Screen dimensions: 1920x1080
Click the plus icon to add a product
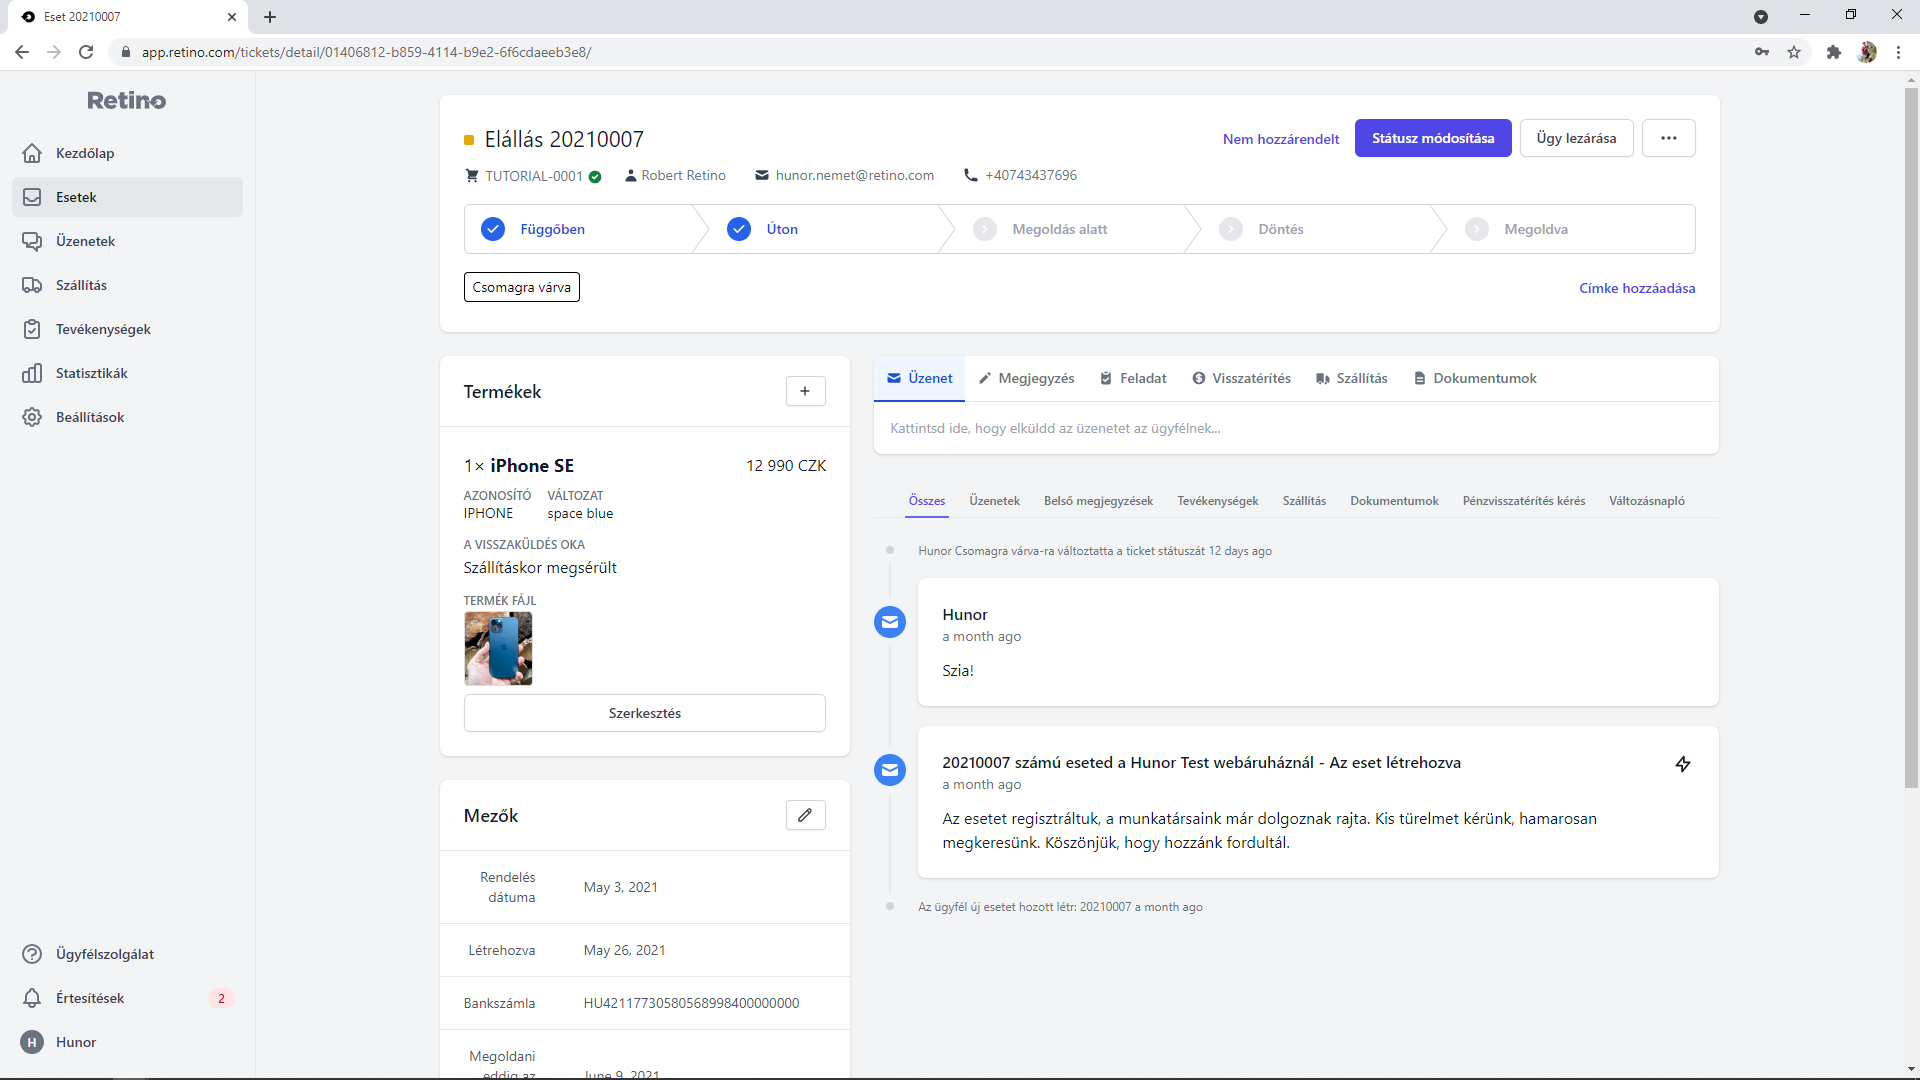805,391
